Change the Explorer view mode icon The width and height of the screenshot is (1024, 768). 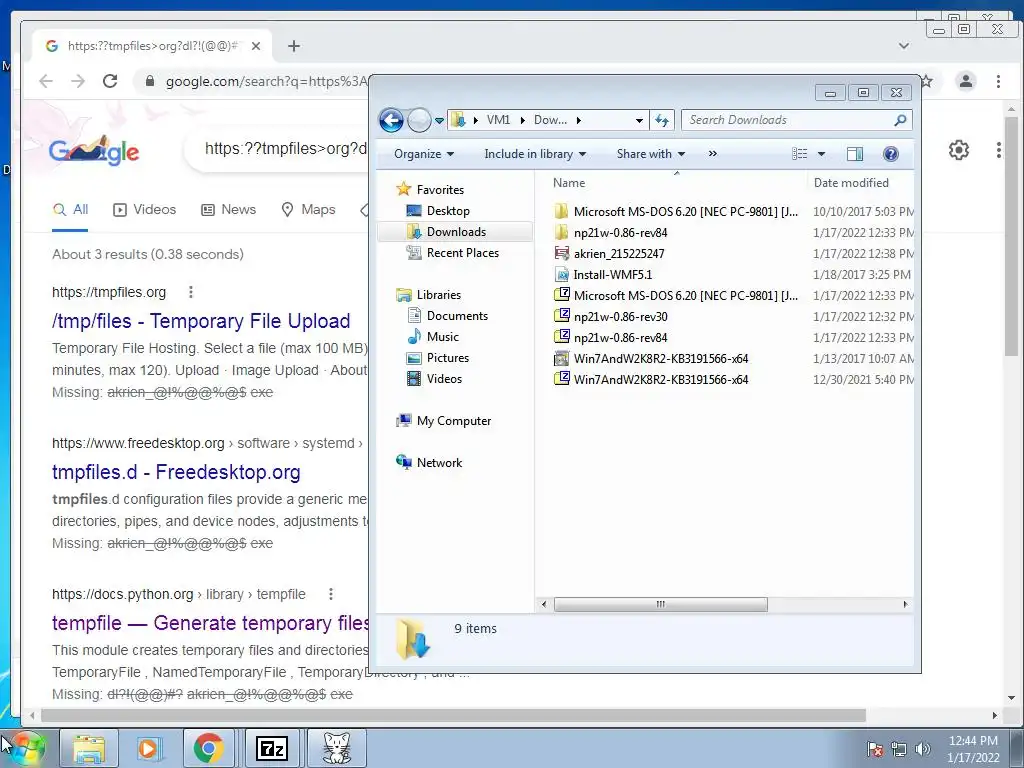click(x=799, y=154)
